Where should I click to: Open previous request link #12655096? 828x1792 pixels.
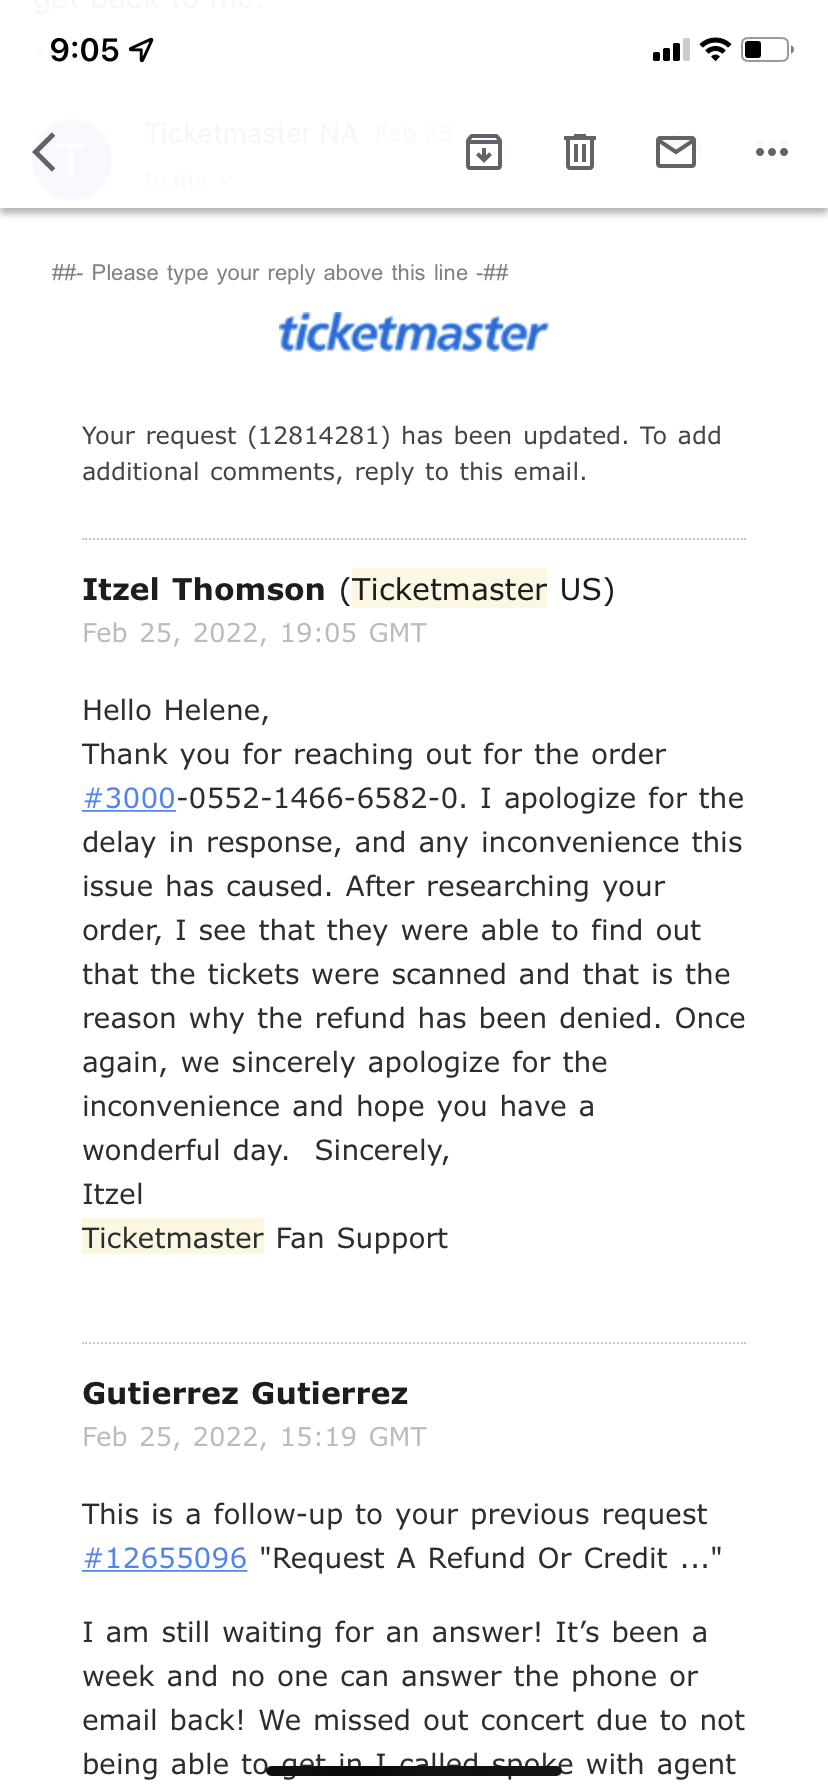tap(164, 1558)
